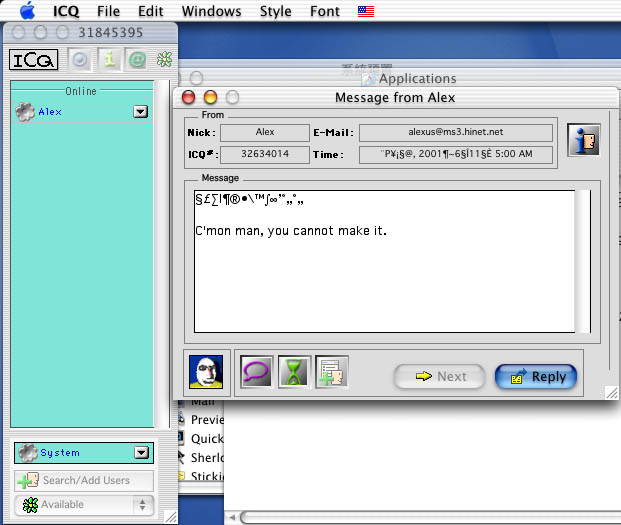Image resolution: width=621 pixels, height=525 pixels.
Task: Click the green flower Available status icon
Action: click(30, 505)
